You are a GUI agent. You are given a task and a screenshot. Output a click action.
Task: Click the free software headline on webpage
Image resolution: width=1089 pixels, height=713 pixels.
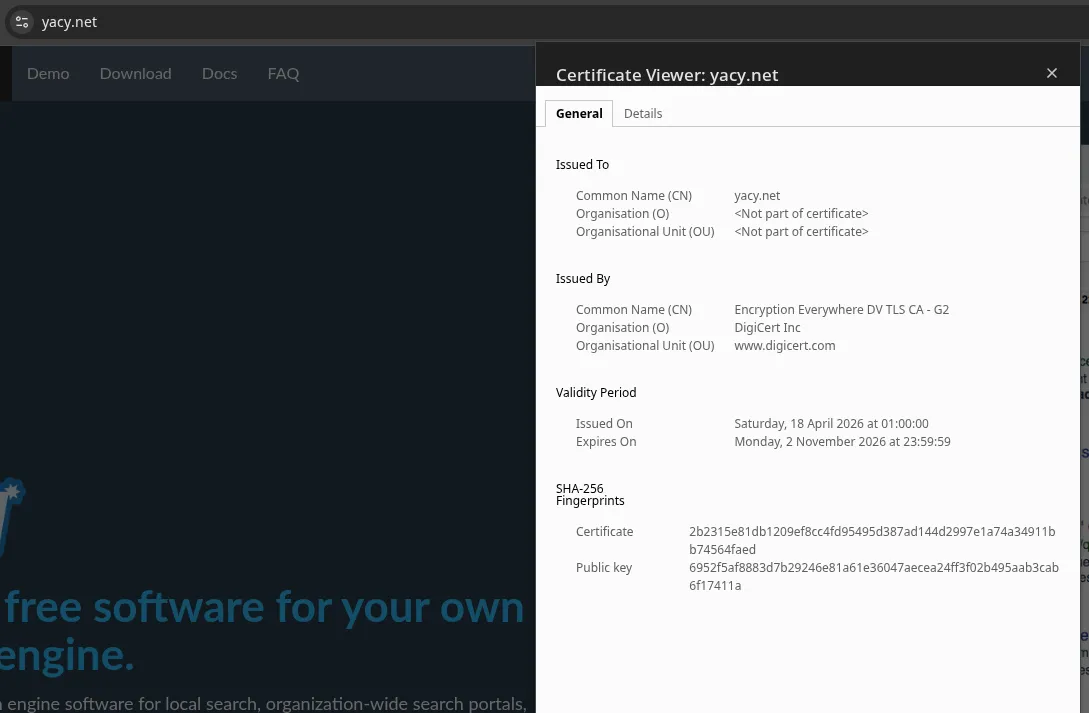pos(262,630)
